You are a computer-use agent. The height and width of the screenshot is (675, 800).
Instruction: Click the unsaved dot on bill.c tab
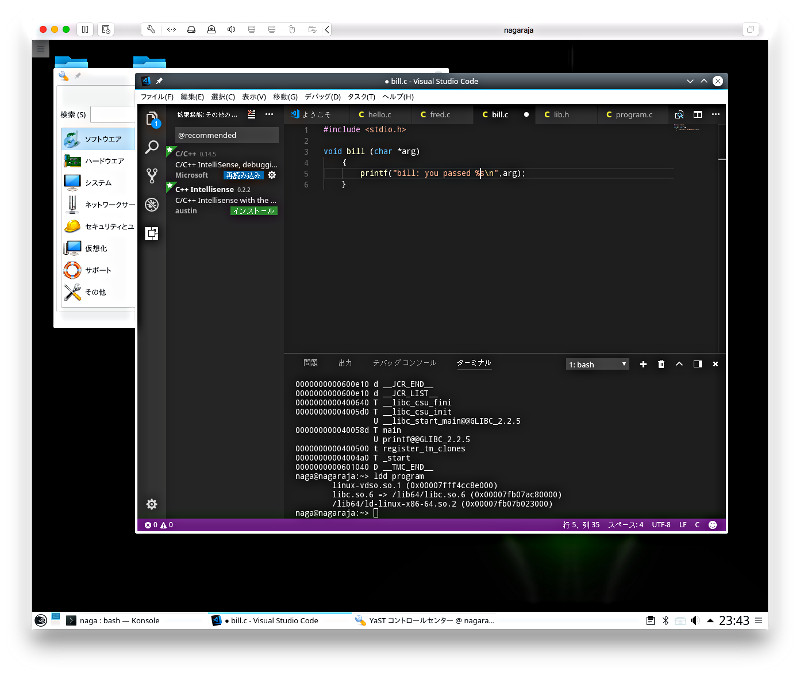[x=526, y=114]
